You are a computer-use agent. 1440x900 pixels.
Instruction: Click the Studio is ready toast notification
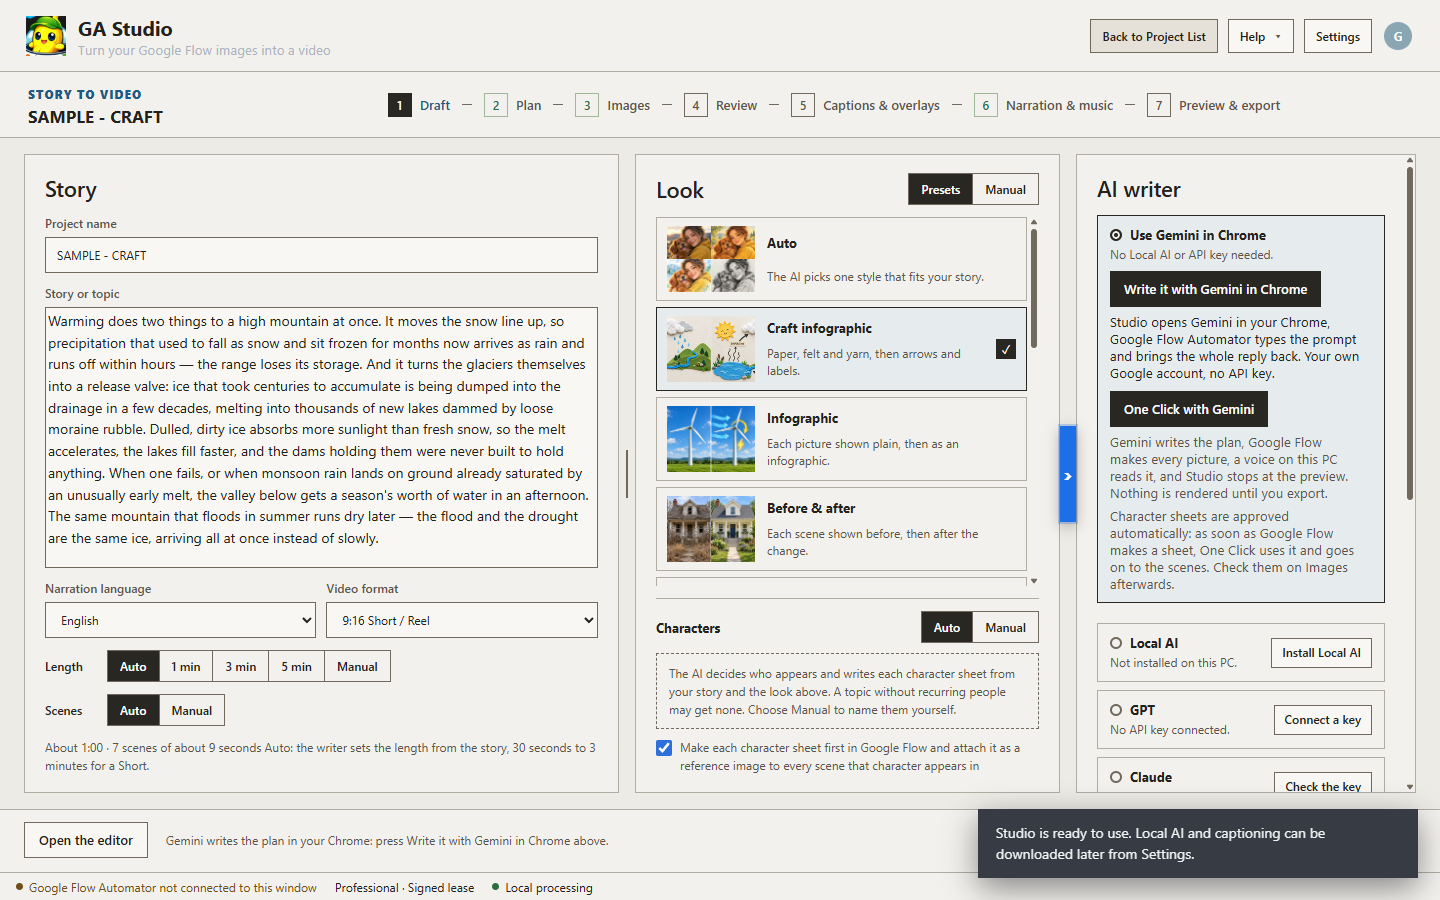click(x=1198, y=844)
